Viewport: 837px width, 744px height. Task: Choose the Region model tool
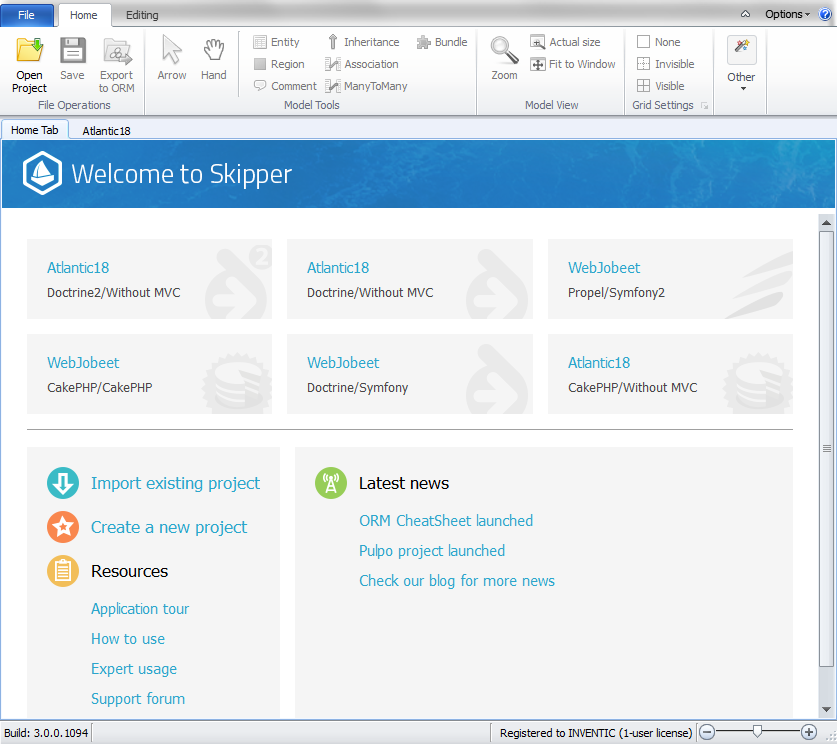[279, 64]
